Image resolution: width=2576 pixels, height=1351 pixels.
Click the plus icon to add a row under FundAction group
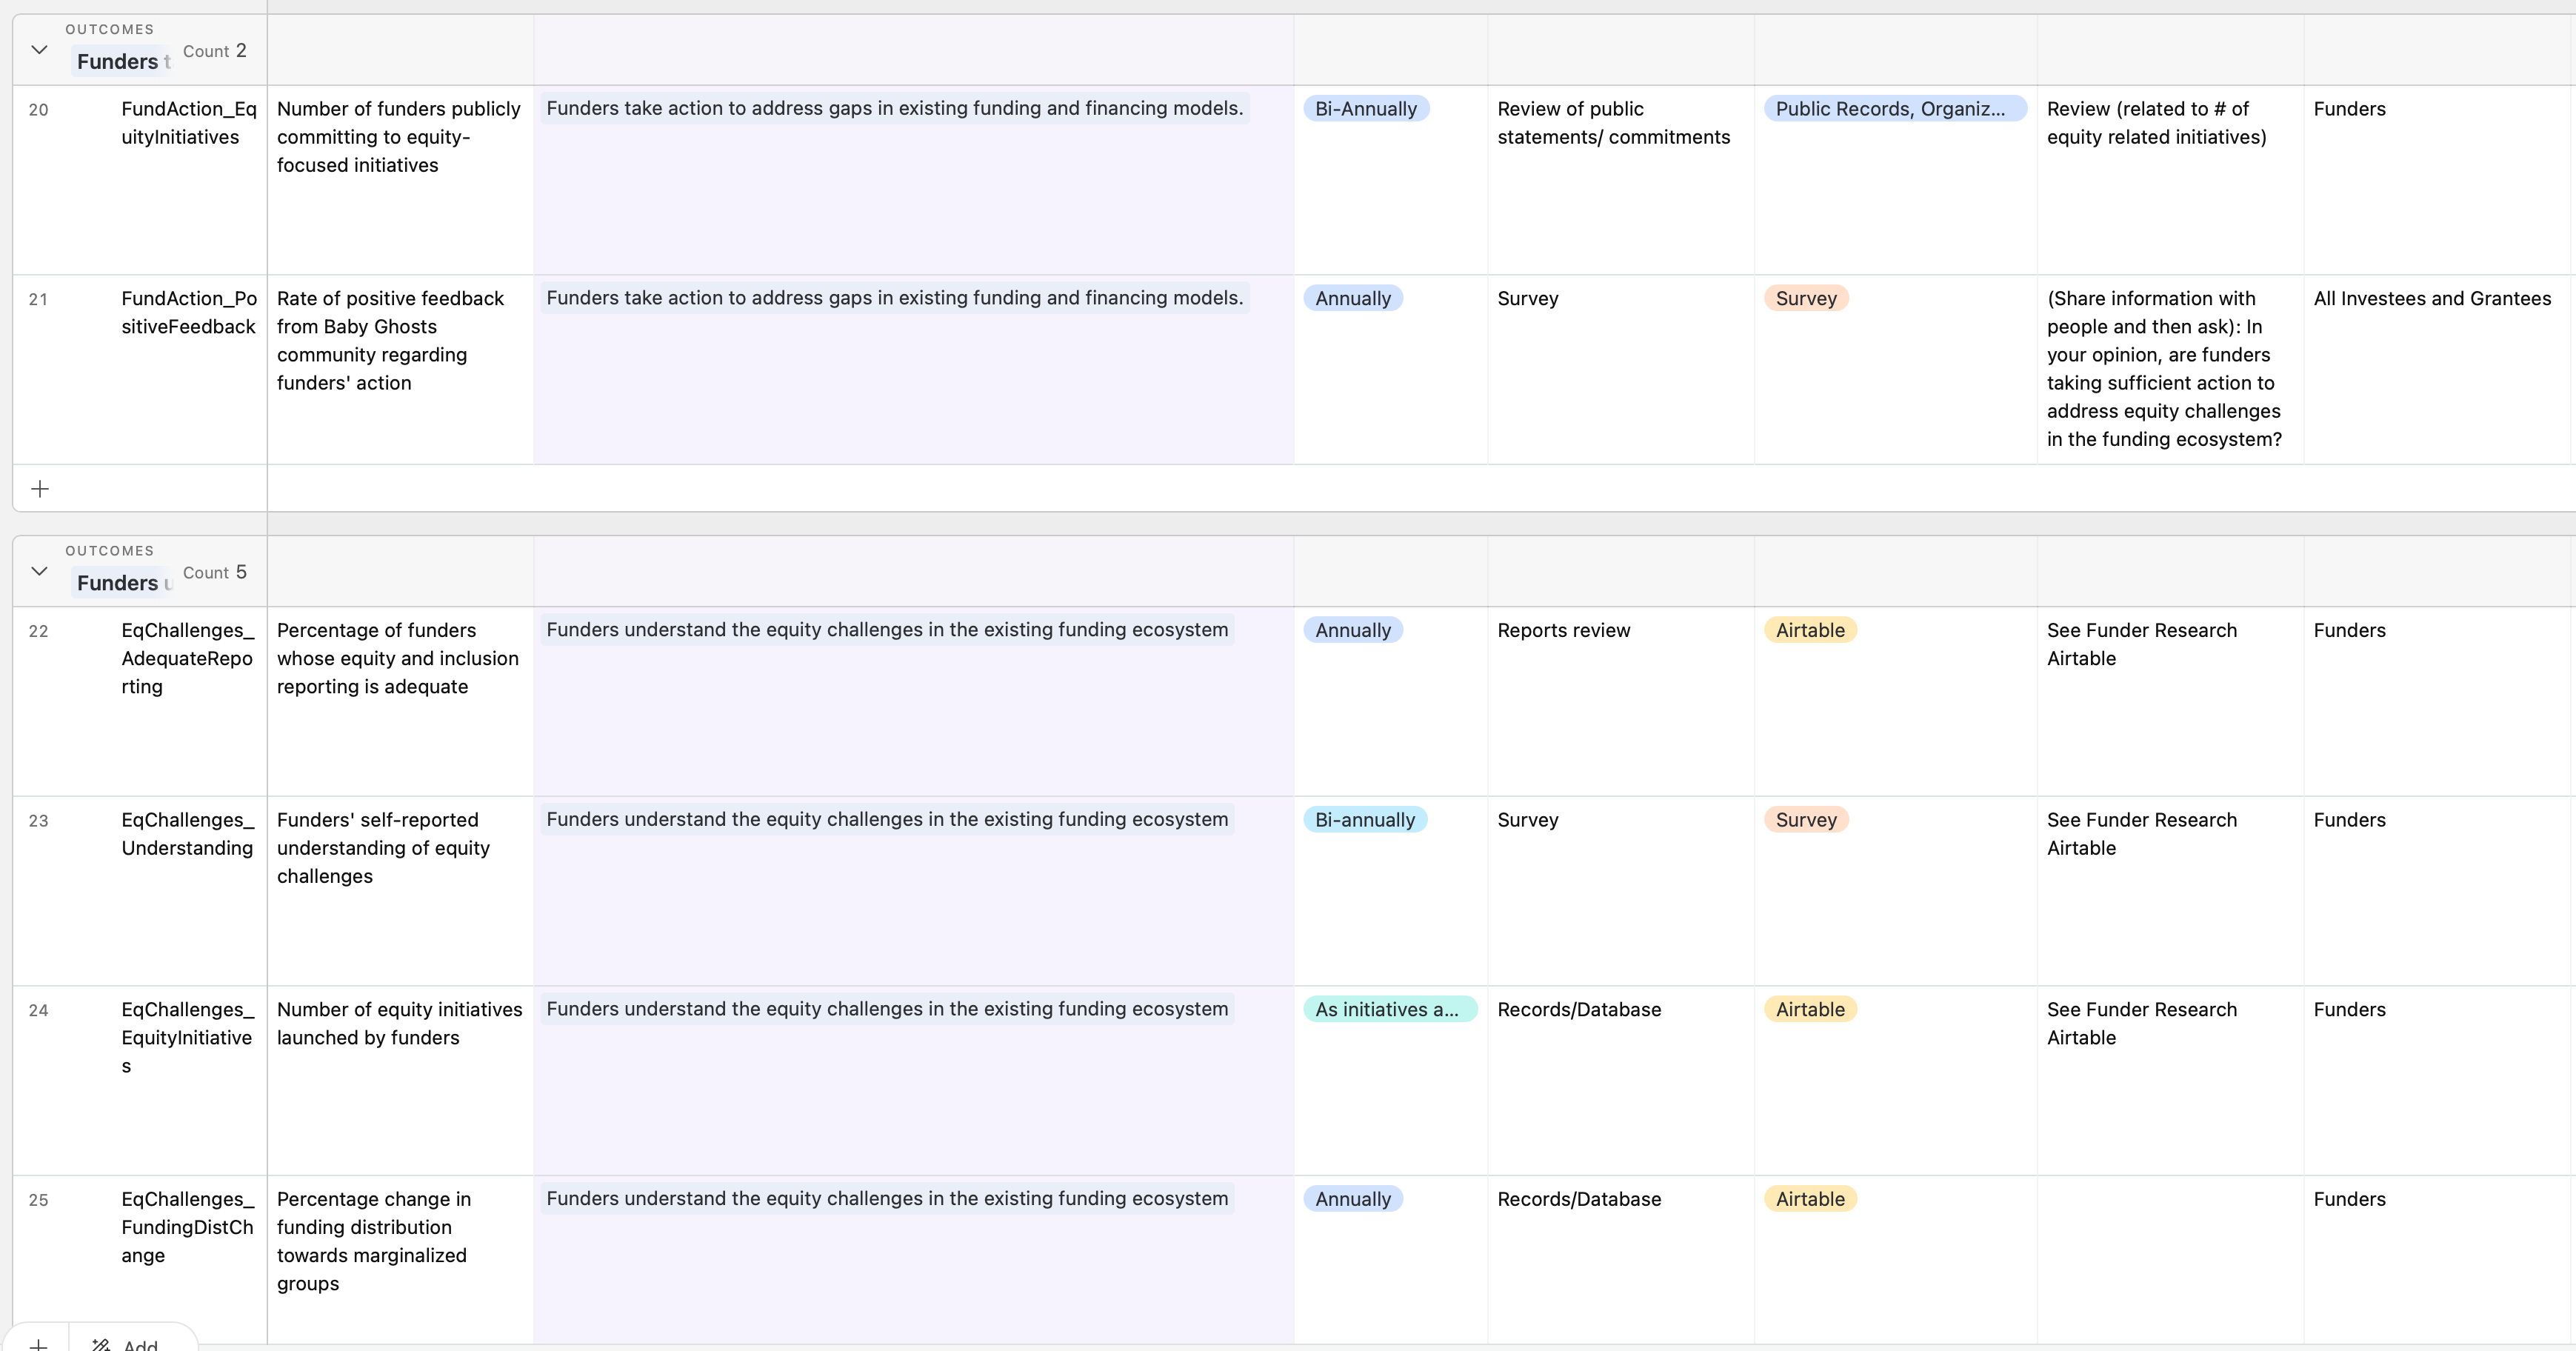(40, 488)
